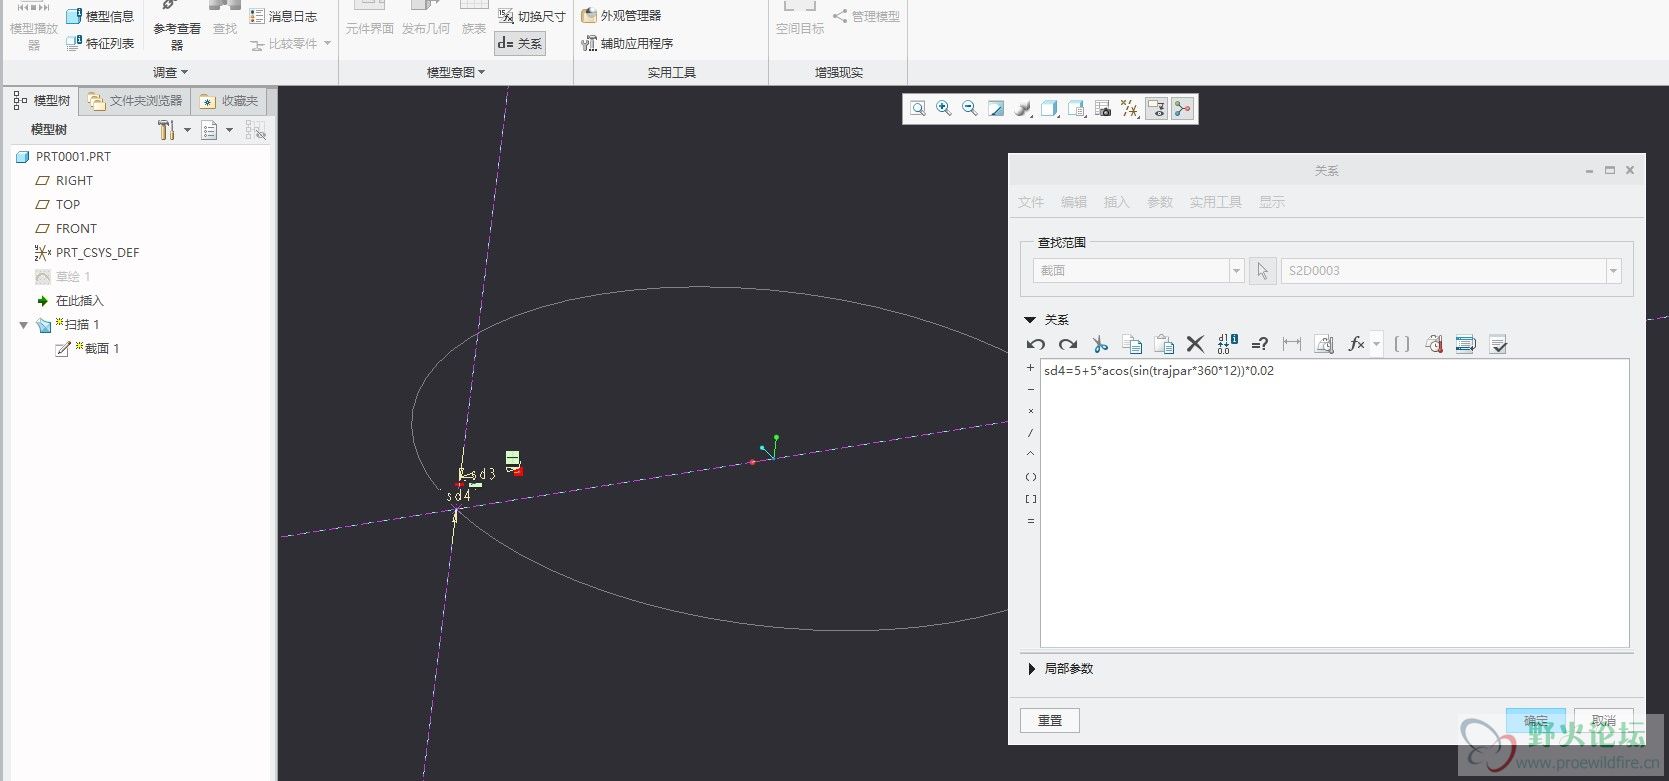The height and width of the screenshot is (781, 1669).
Task: Open the 调查 ribbon group dropdown
Action: [170, 72]
